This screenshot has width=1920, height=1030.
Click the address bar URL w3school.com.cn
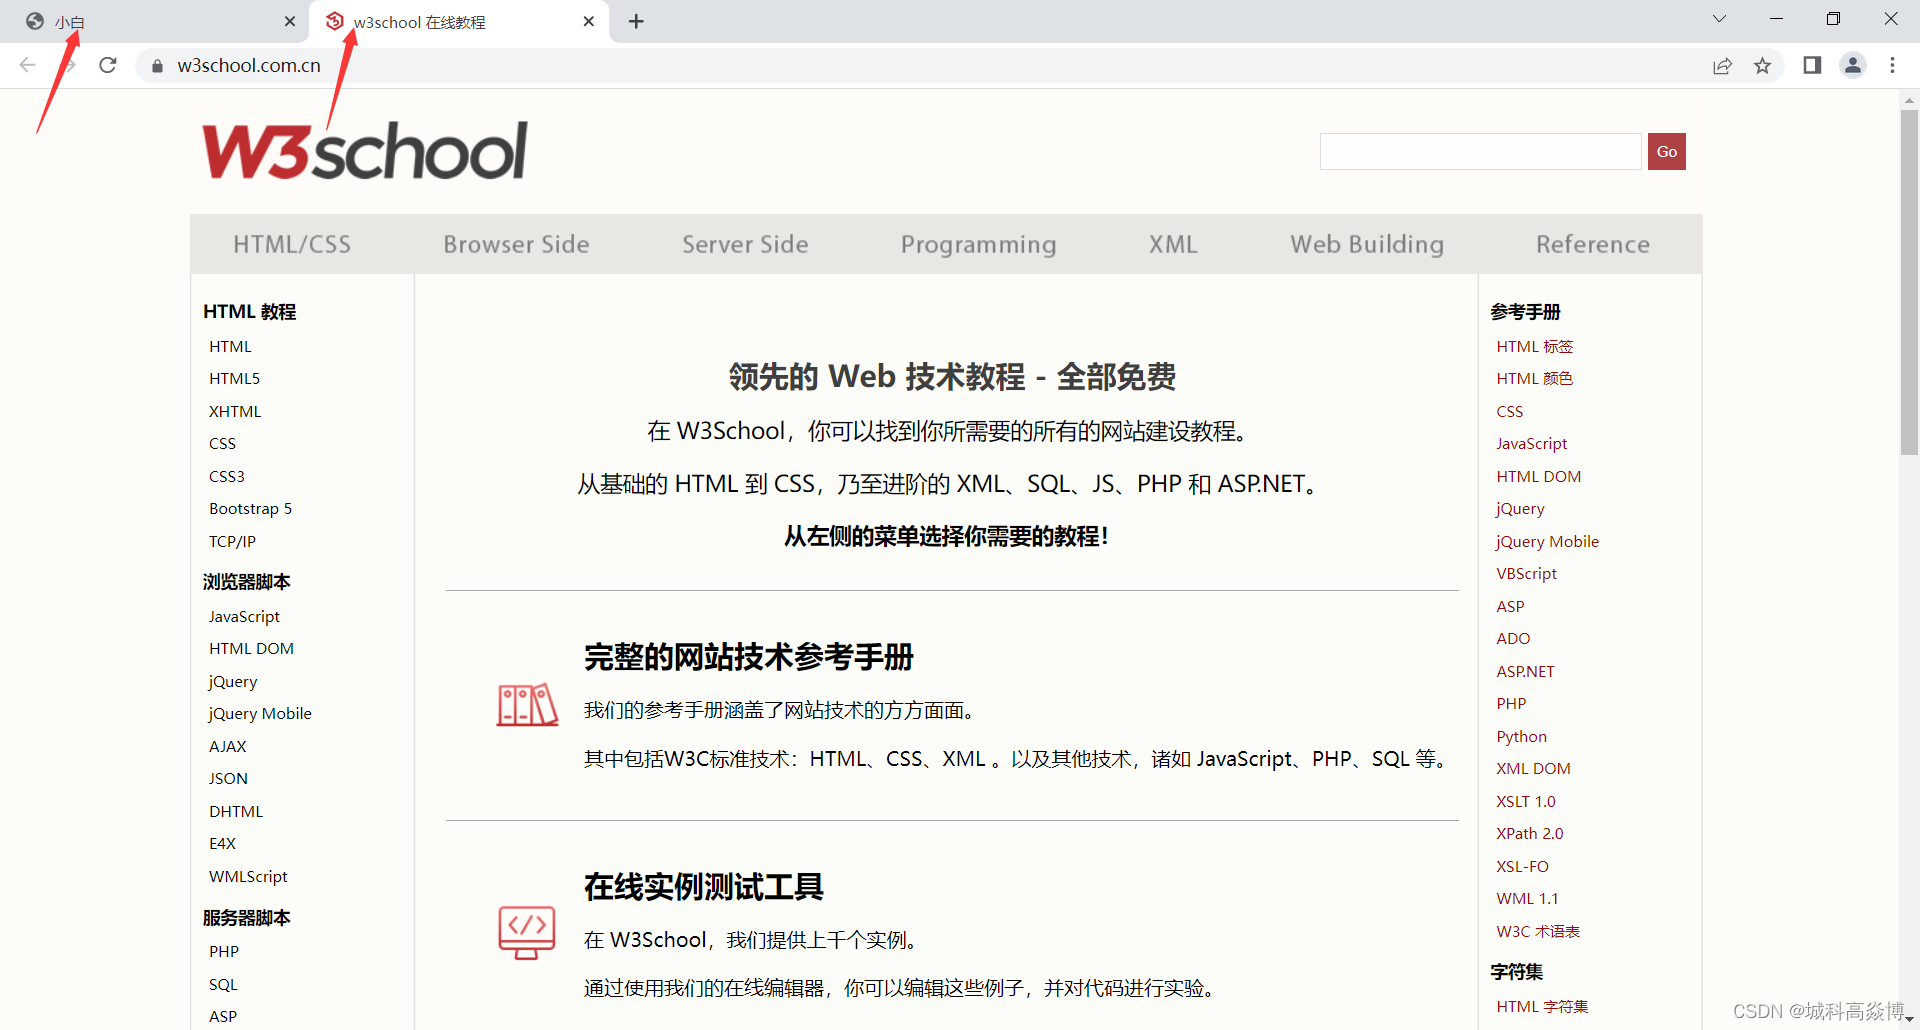click(249, 65)
